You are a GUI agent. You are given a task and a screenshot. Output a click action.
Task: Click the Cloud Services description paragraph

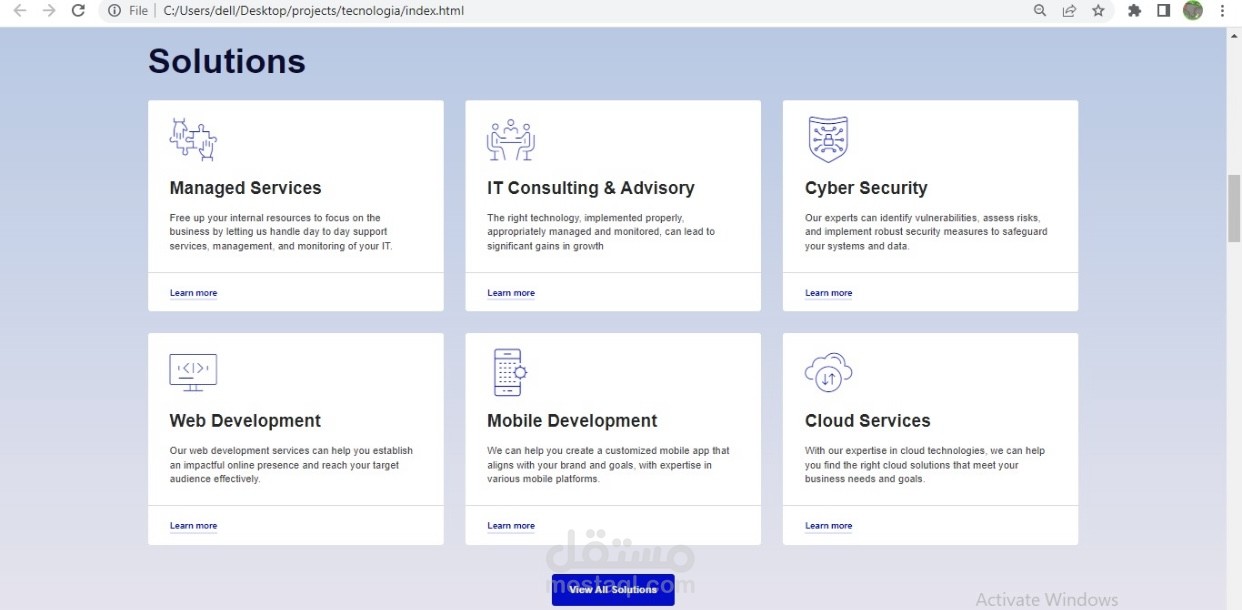pyautogui.click(x=925, y=465)
